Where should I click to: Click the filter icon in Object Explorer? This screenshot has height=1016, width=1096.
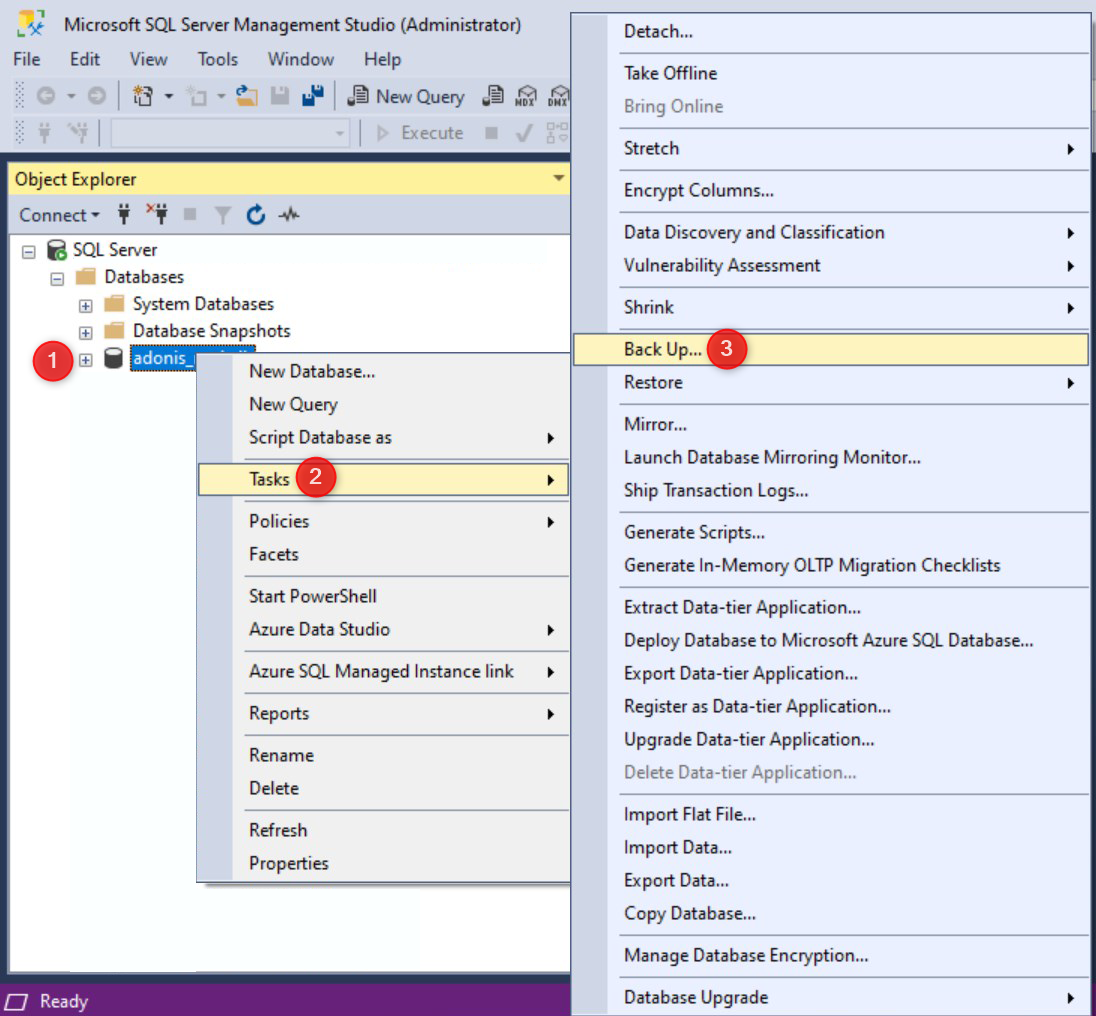(222, 214)
